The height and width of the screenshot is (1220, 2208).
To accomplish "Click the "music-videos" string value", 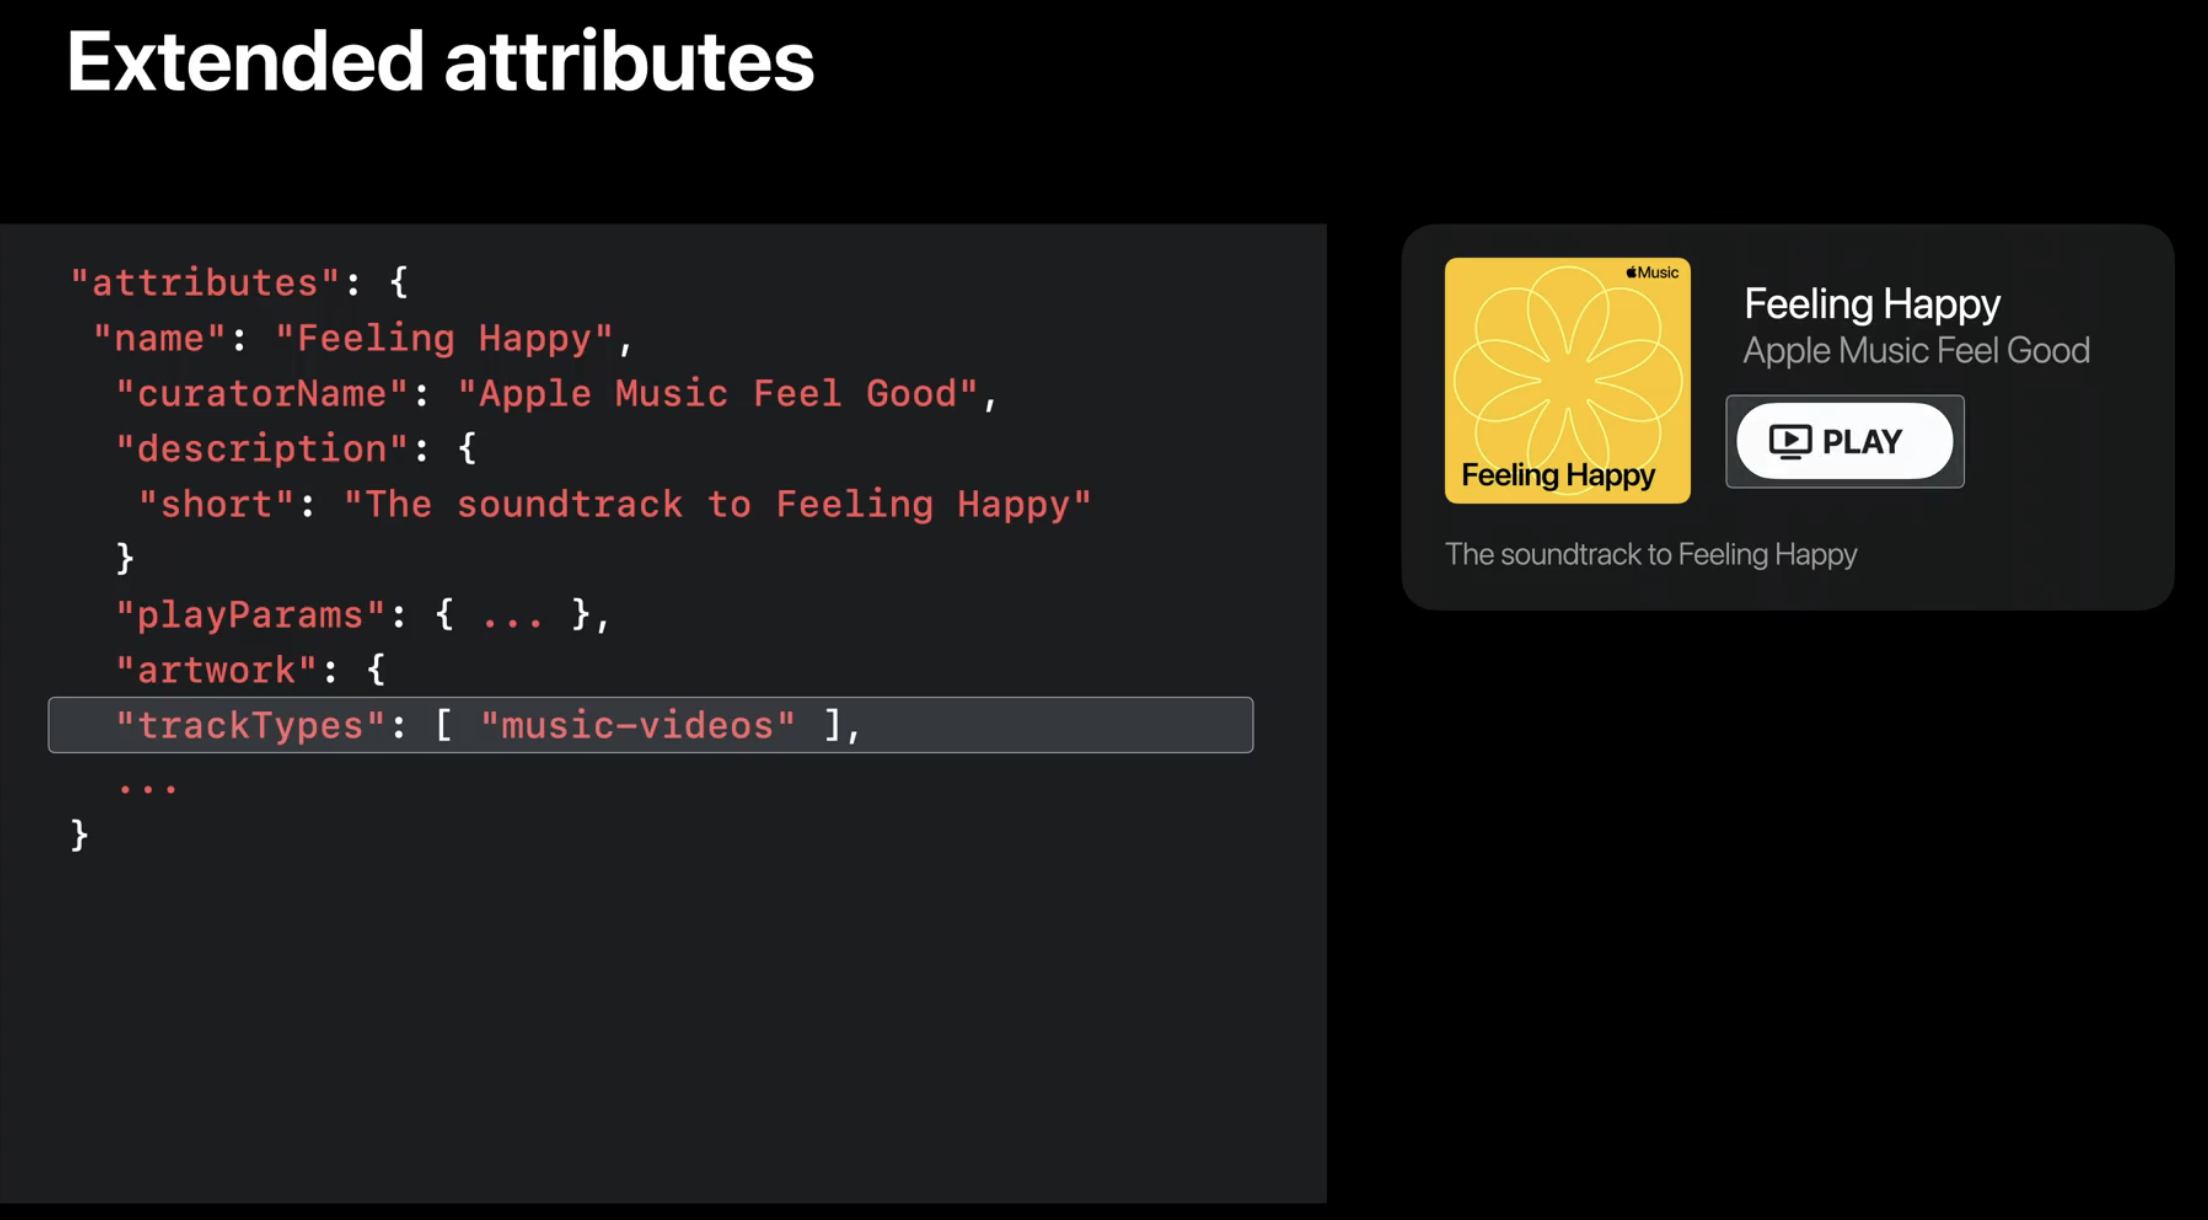I will (x=638, y=725).
